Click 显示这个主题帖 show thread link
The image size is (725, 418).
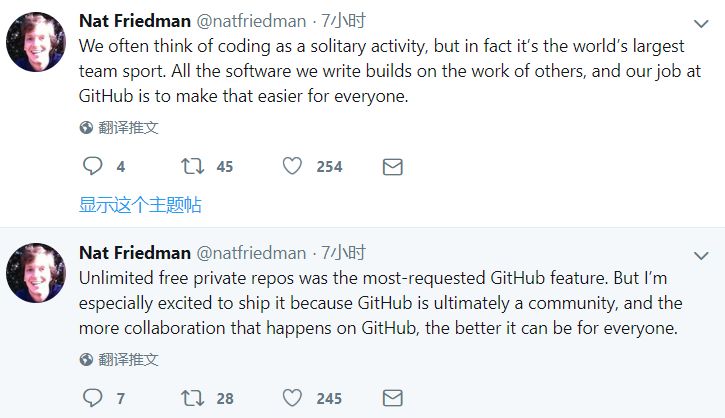140,205
